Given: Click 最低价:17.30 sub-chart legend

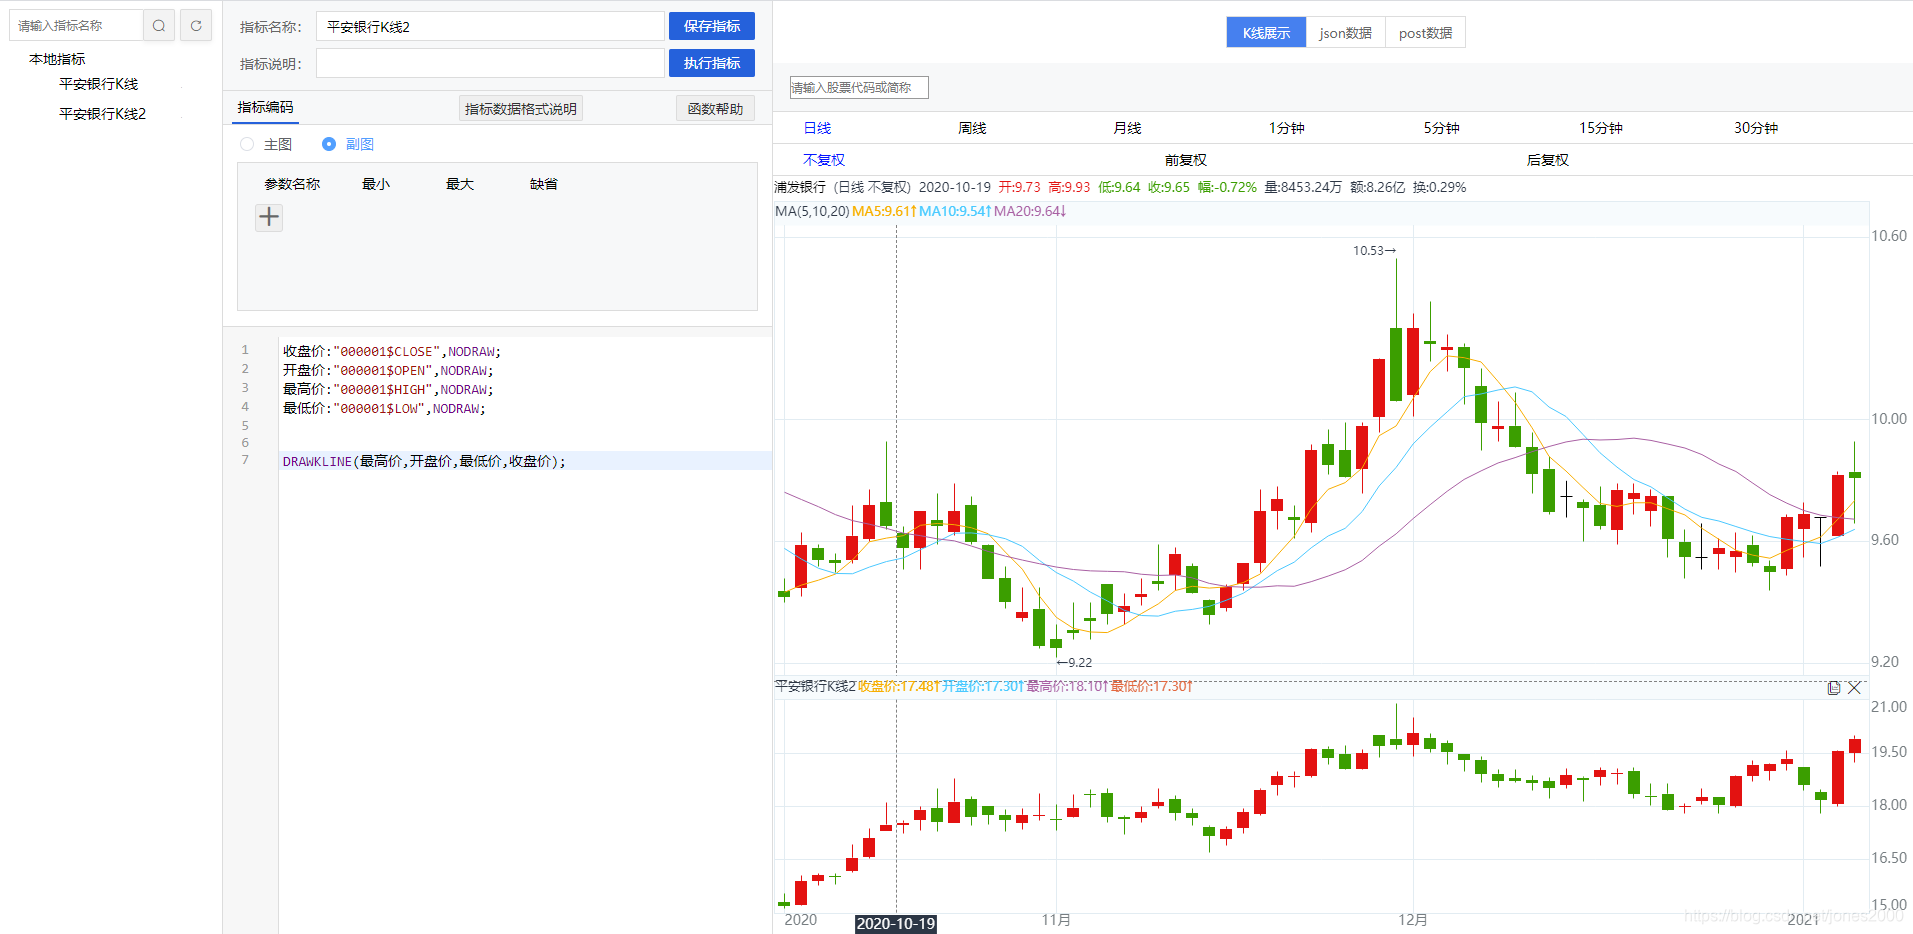Looking at the screenshot, I should [1152, 686].
